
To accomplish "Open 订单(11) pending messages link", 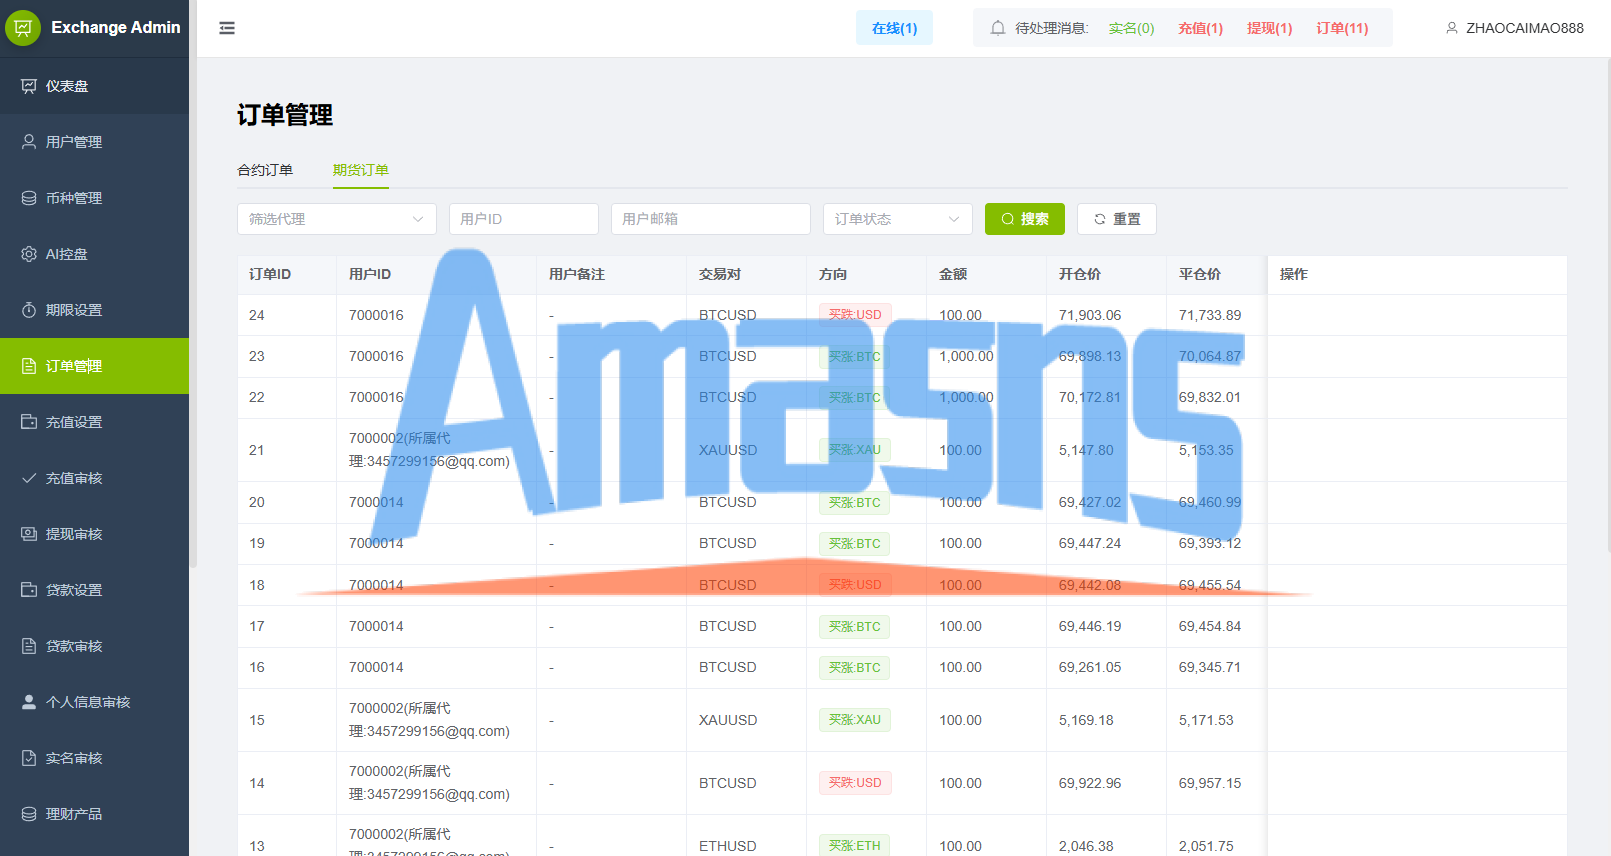I will (1342, 28).
